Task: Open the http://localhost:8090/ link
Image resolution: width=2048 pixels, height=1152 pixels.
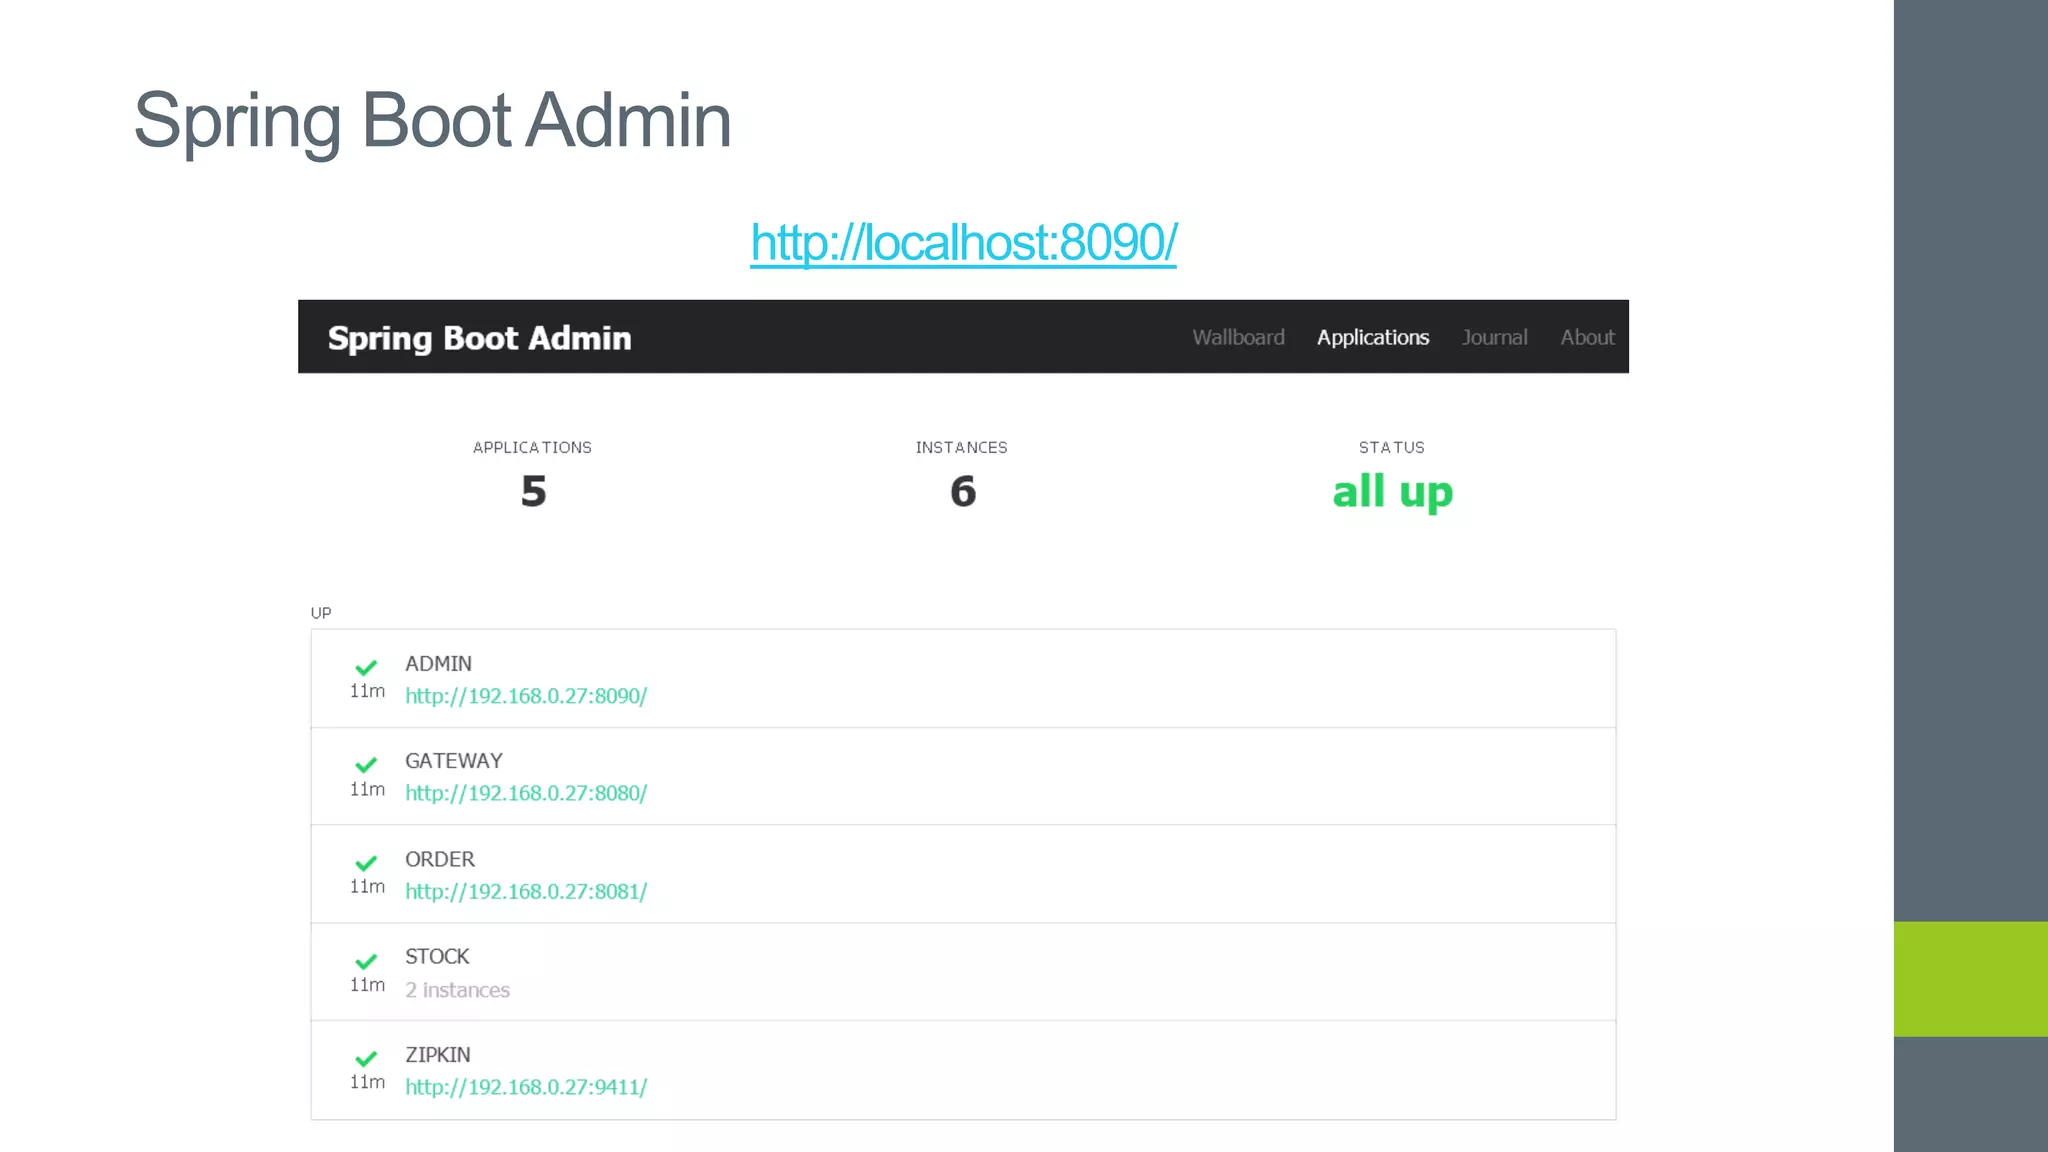Action: tap(963, 242)
